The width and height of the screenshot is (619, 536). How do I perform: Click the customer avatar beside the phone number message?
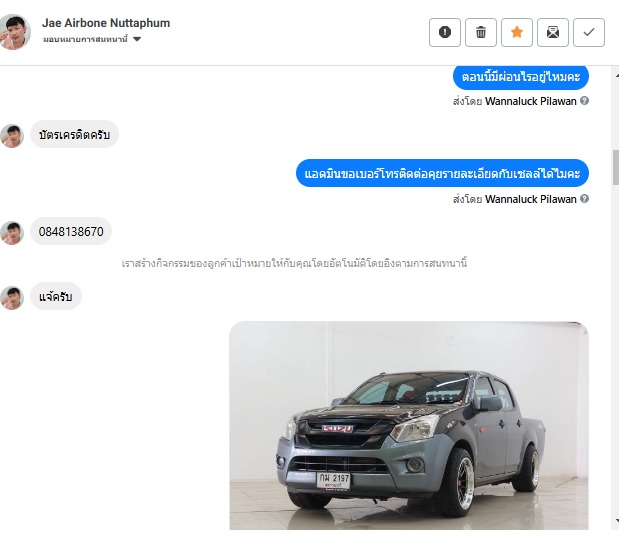point(12,233)
